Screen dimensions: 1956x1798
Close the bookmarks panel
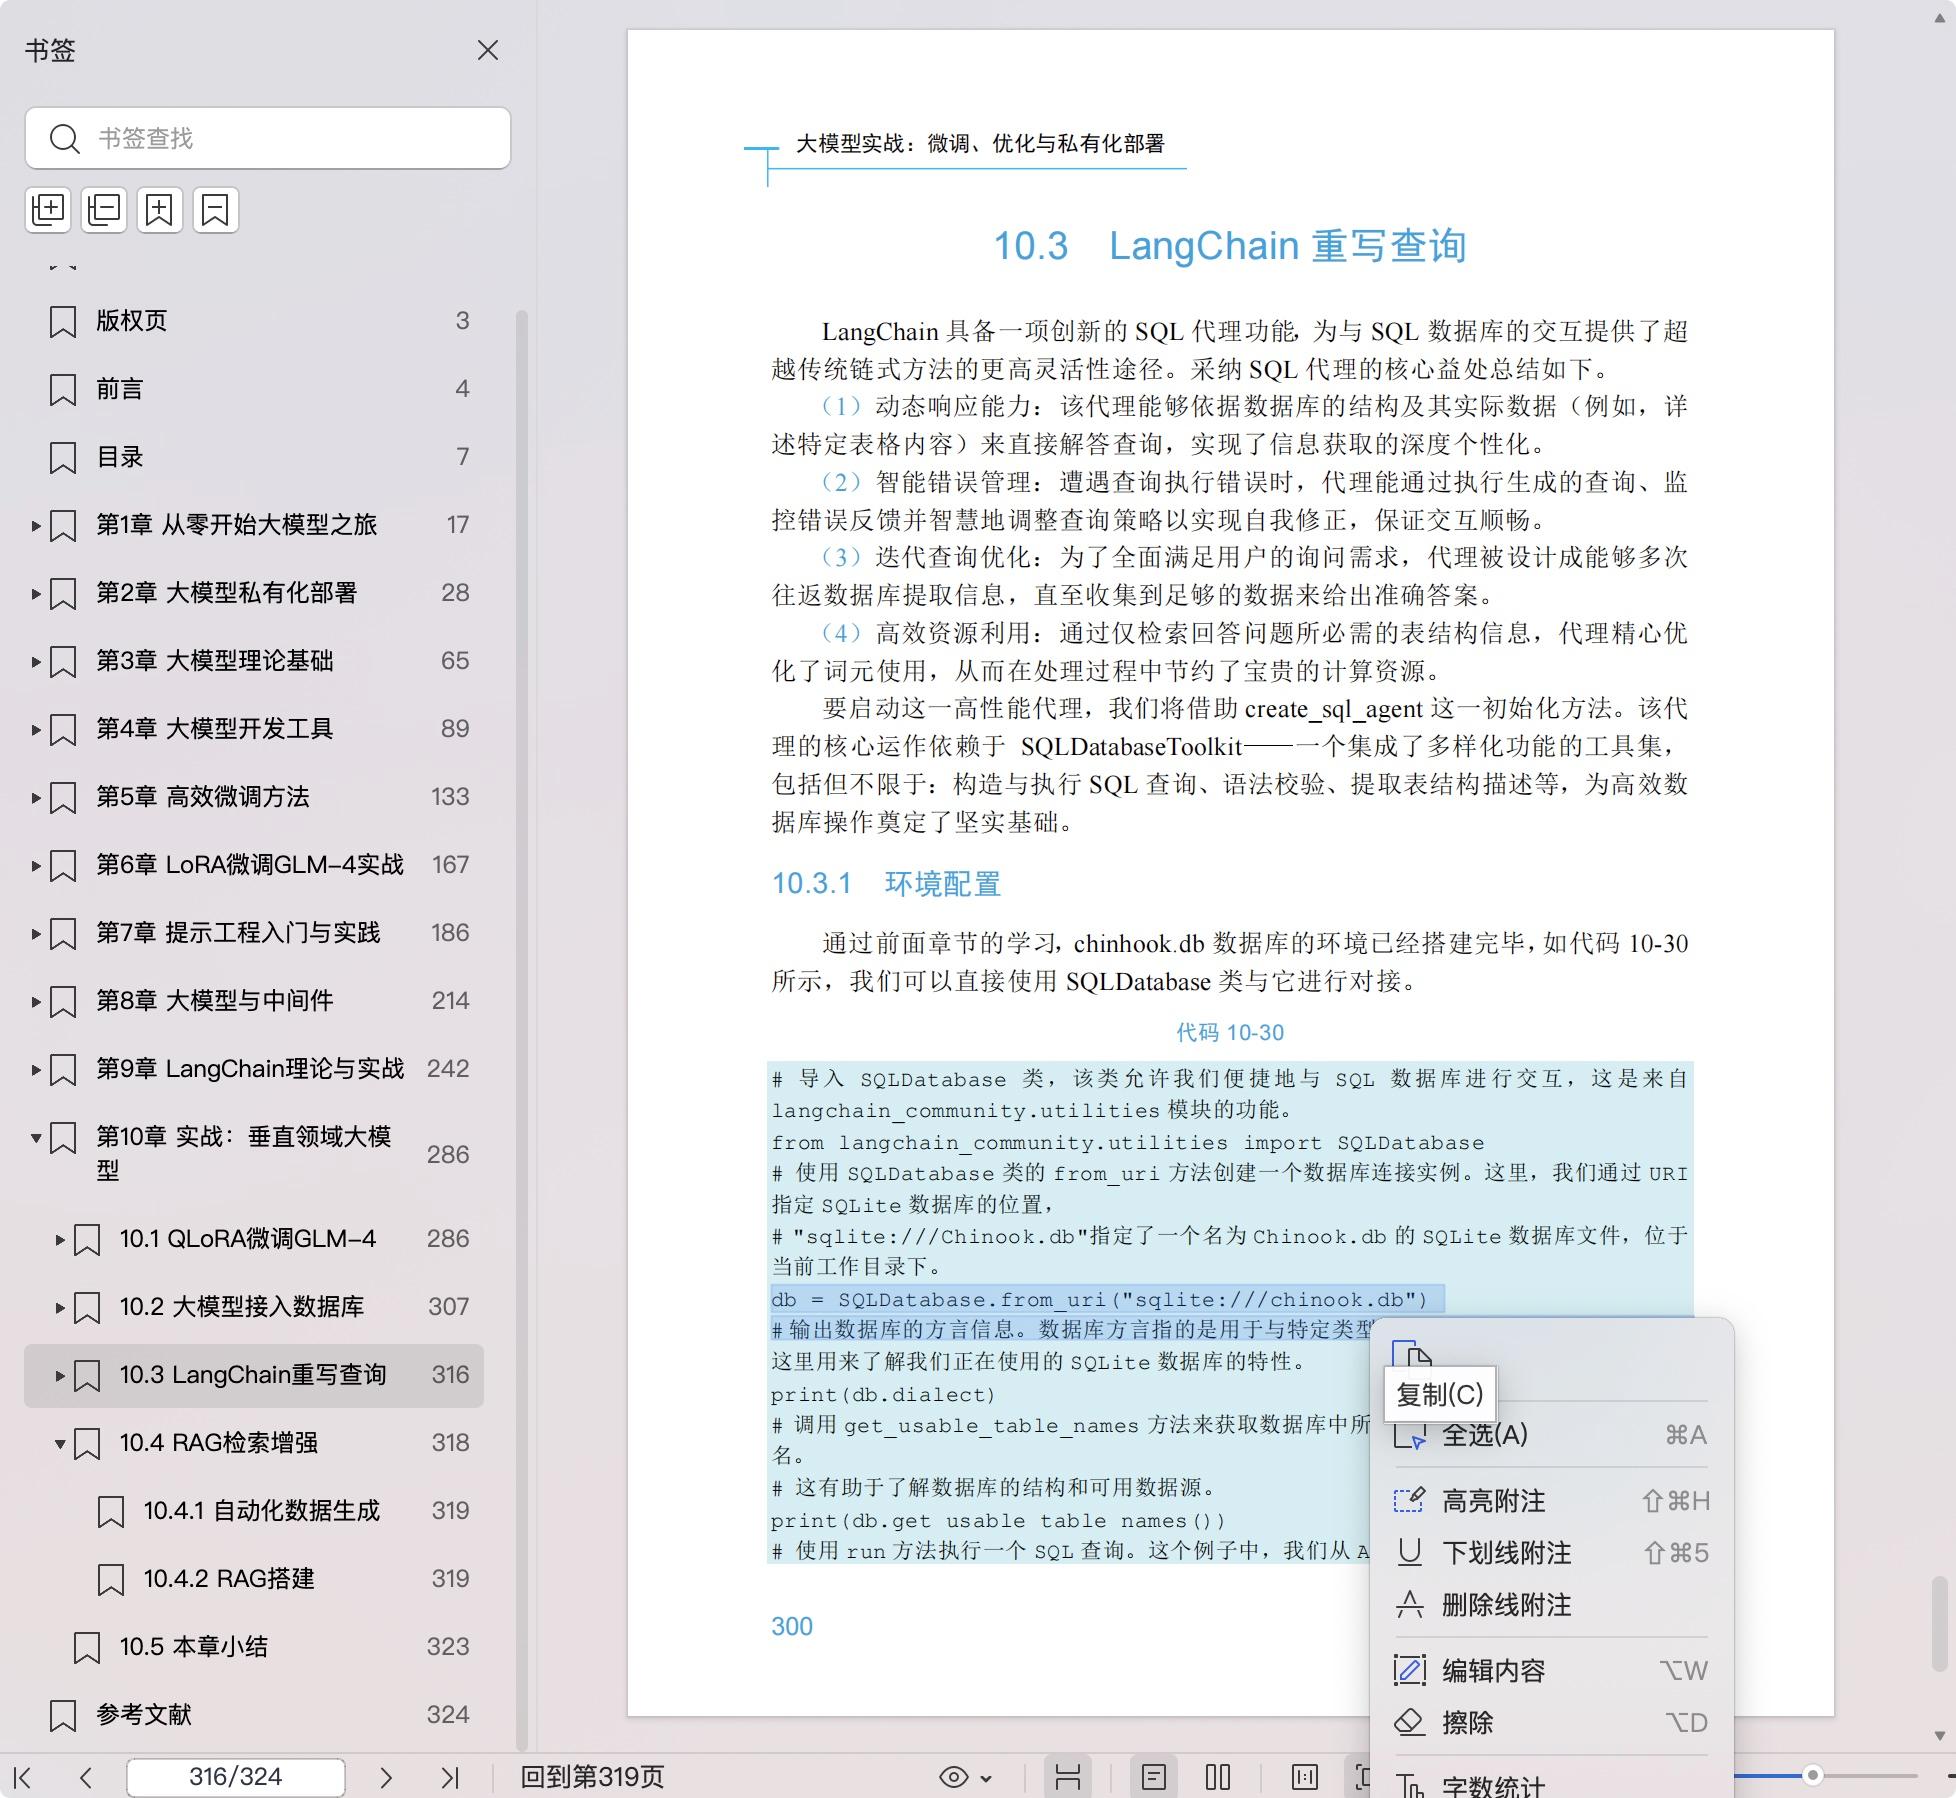488,50
